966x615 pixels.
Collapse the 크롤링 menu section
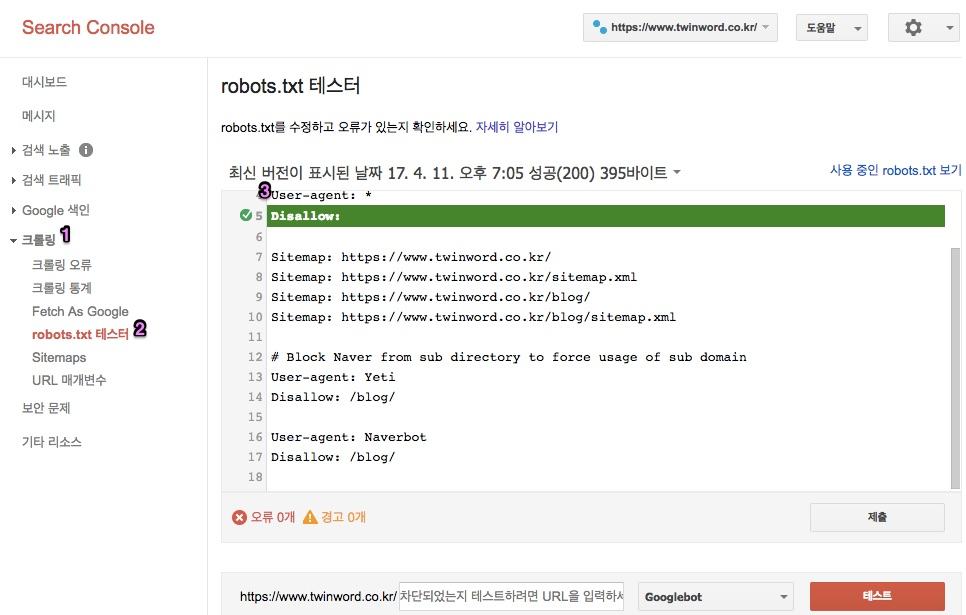(14, 240)
